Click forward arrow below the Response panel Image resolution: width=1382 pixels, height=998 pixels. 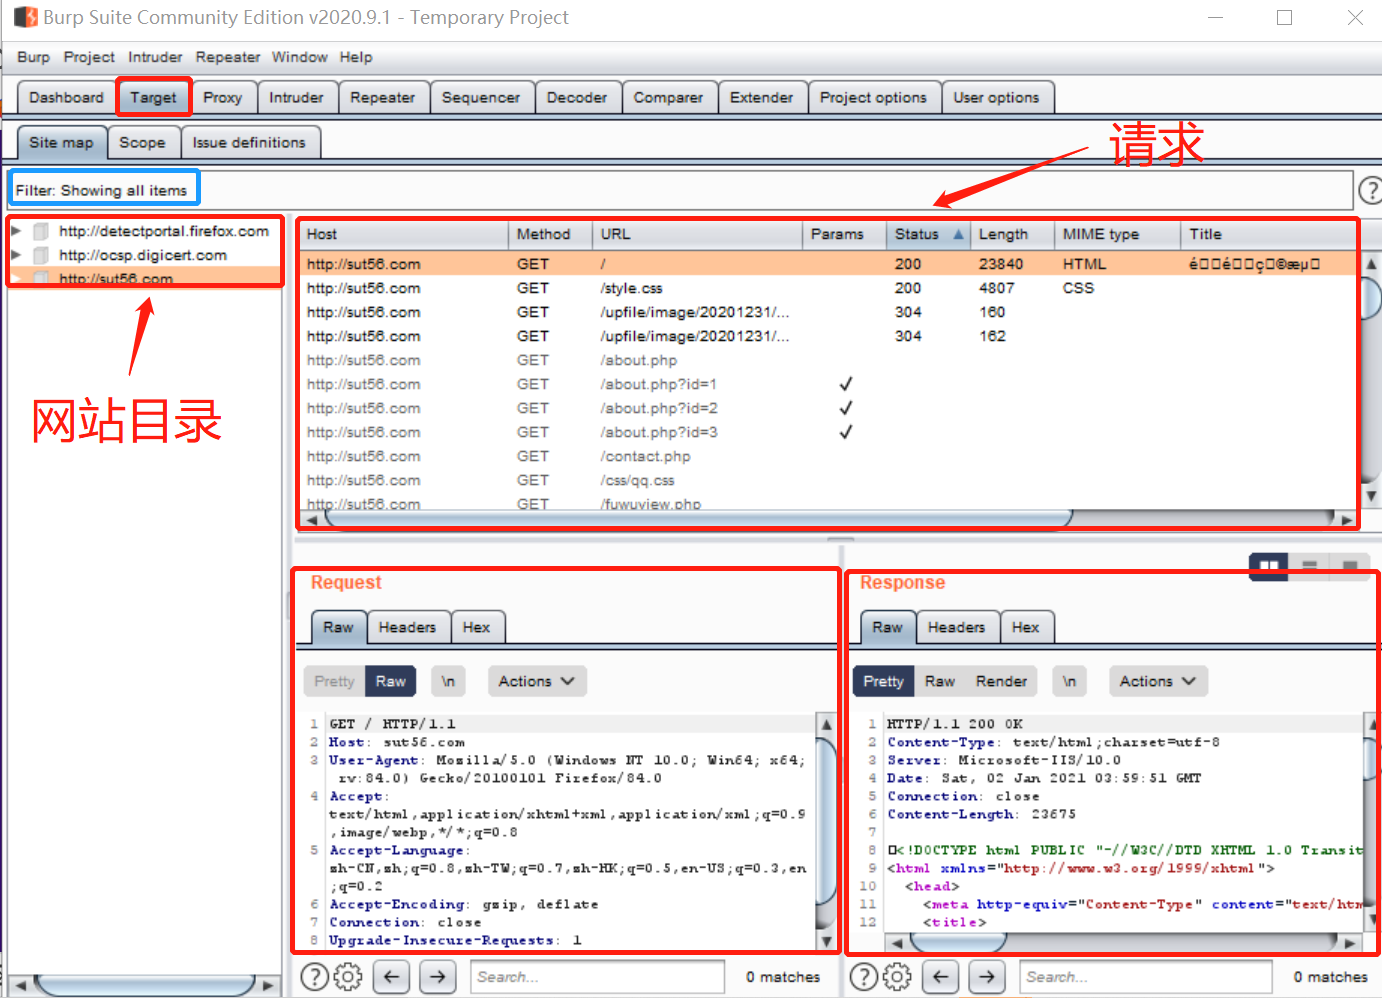point(987,976)
